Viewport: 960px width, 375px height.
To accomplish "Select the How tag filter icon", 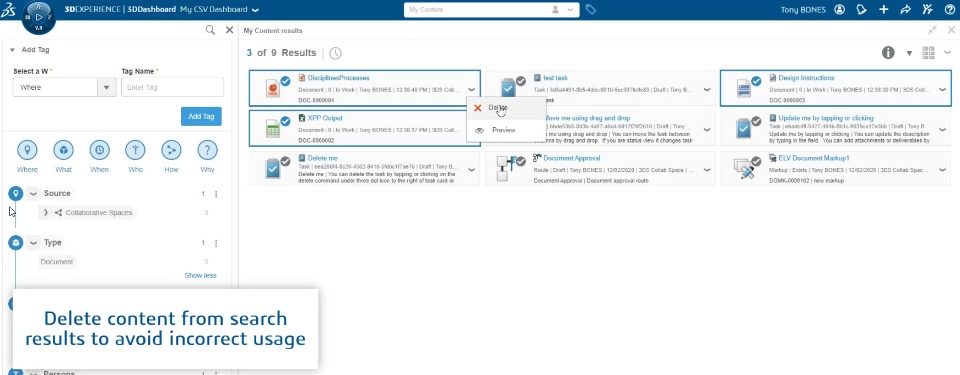I will click(171, 150).
